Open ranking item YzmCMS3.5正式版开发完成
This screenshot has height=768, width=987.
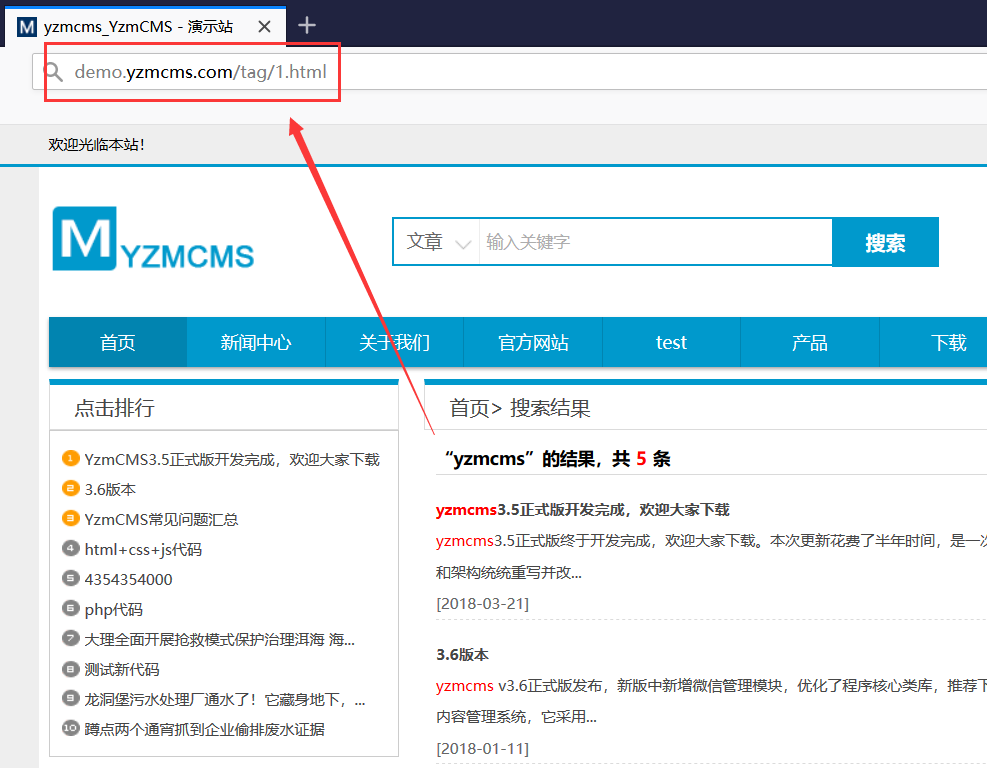[x=232, y=460]
